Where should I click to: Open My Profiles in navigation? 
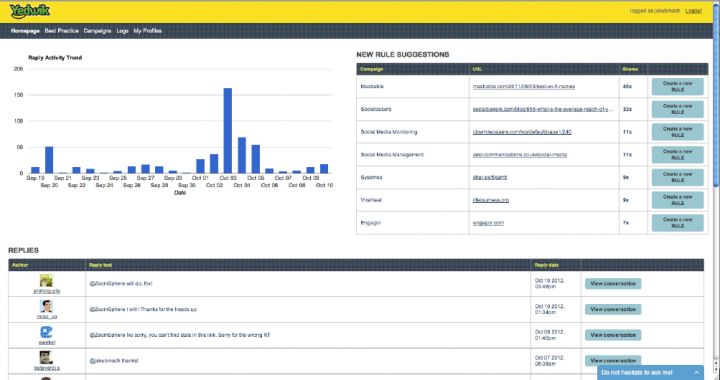click(147, 31)
